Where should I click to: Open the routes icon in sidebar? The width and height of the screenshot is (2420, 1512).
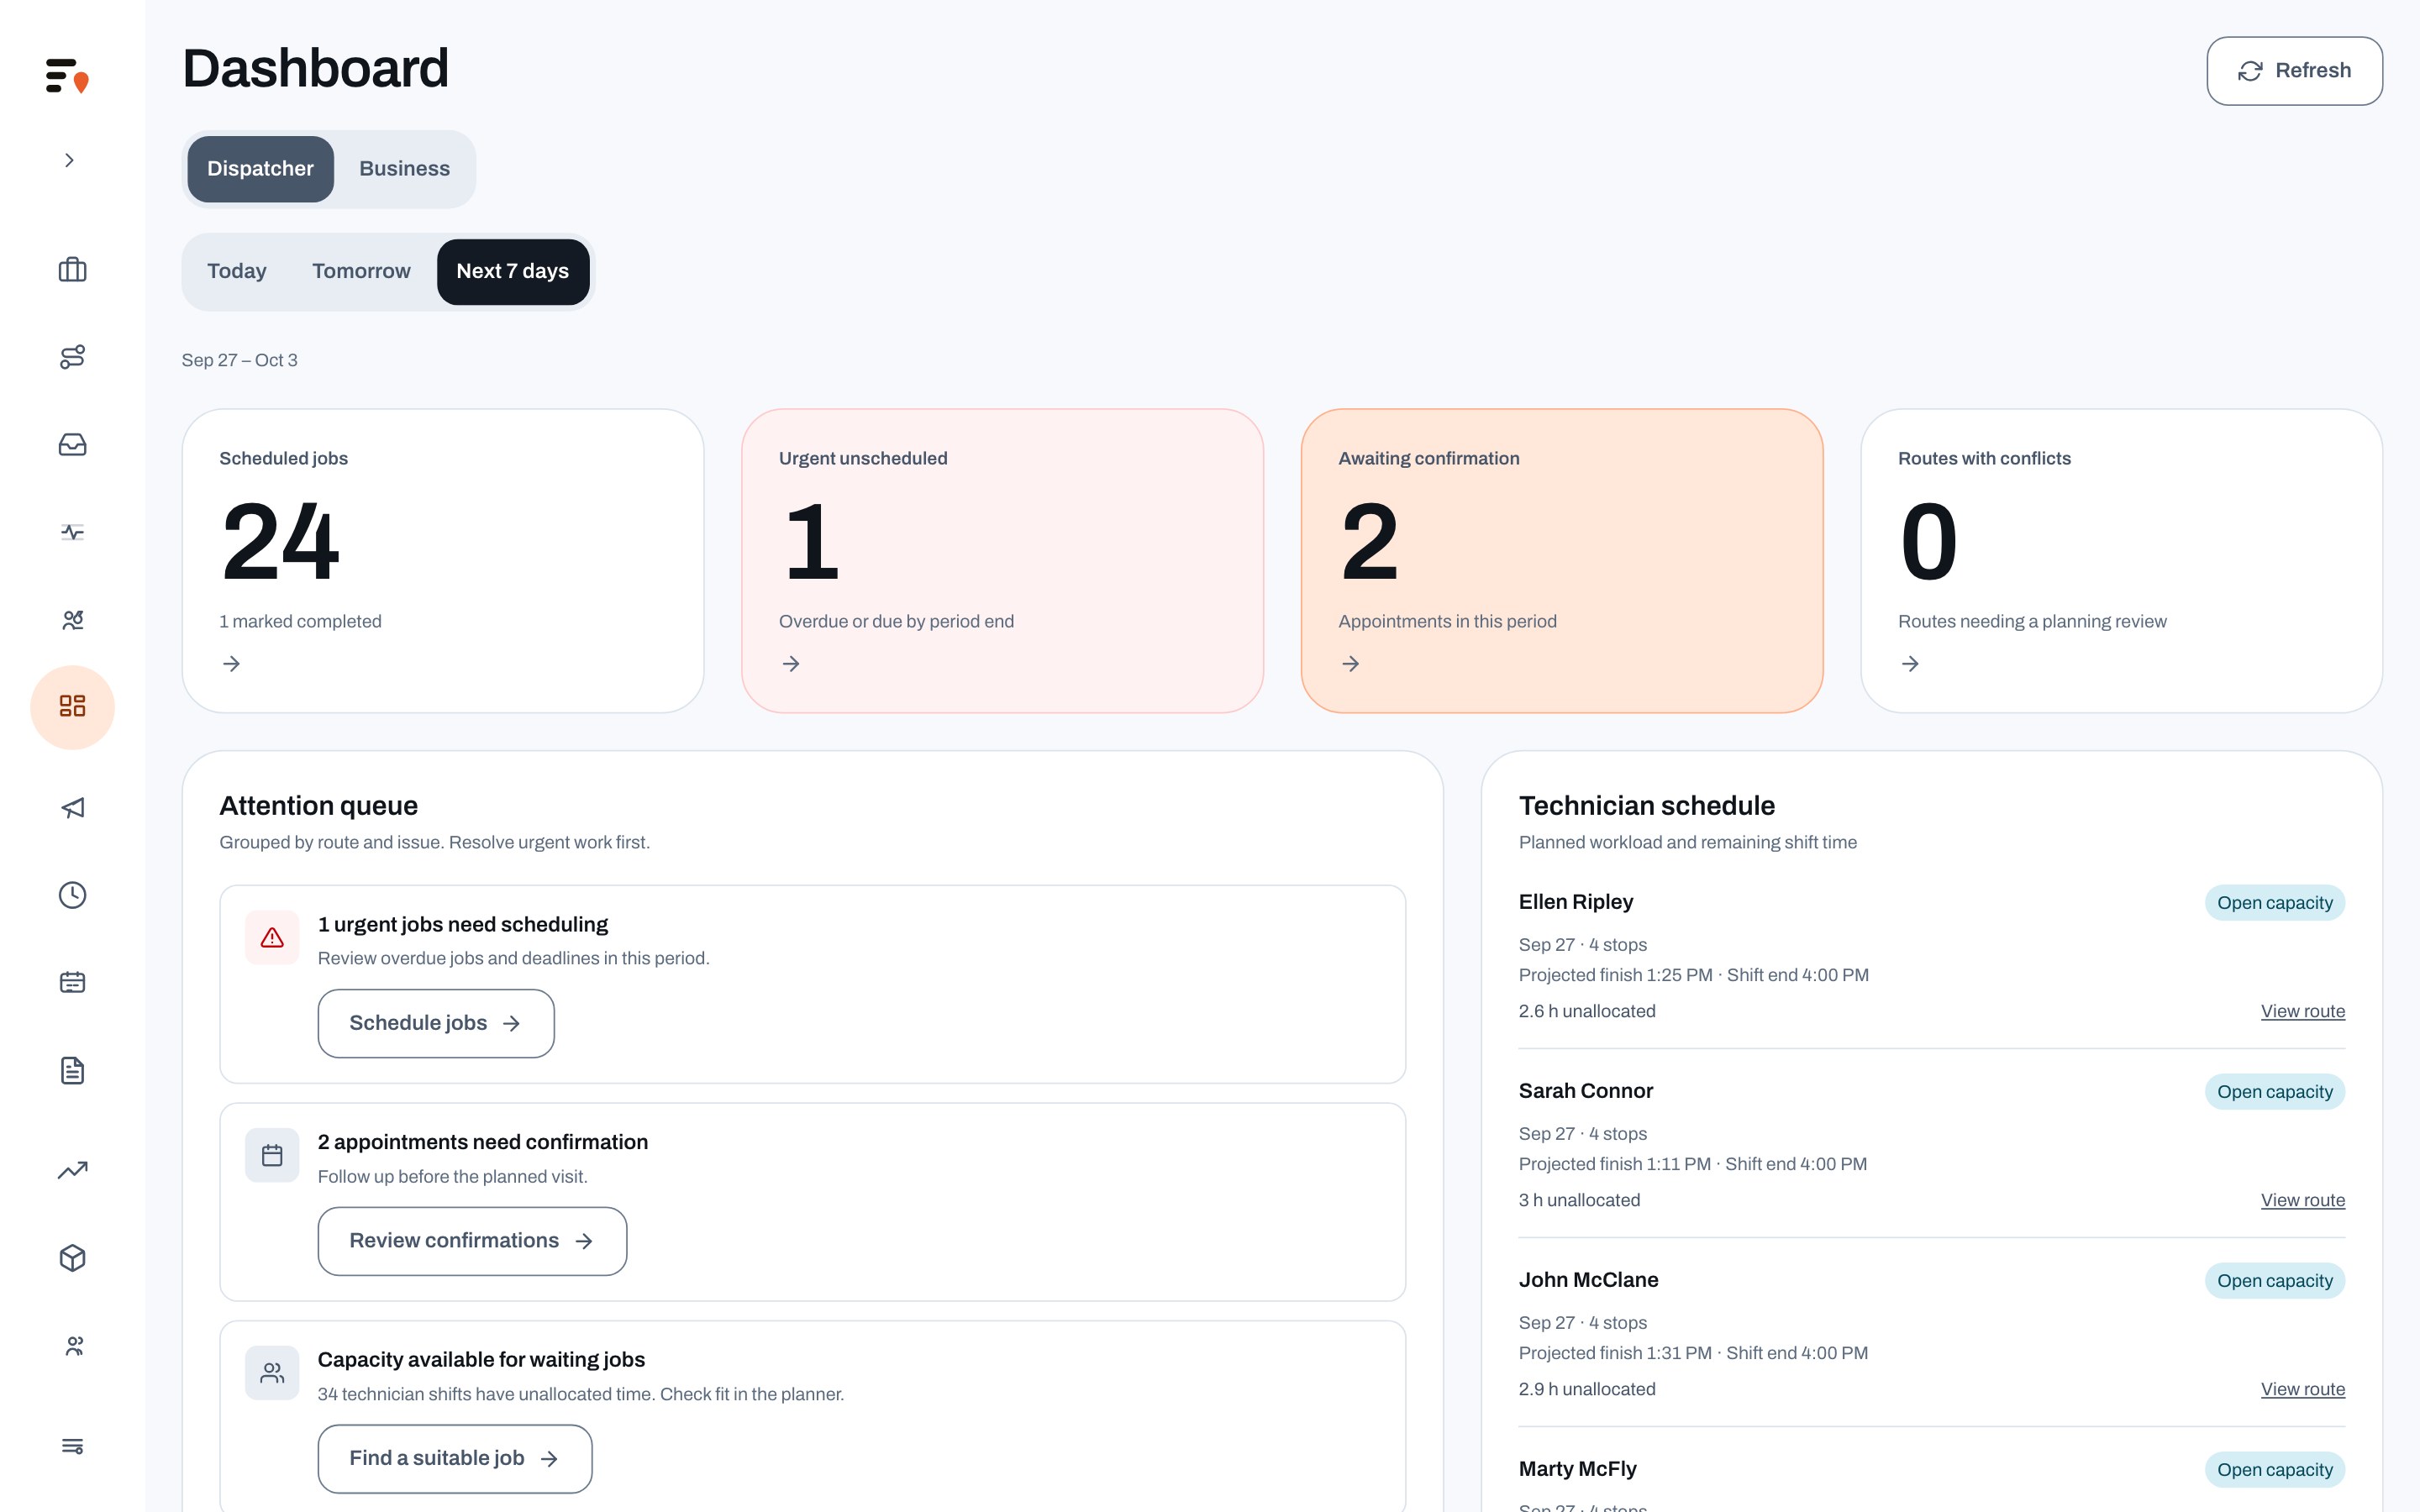[72, 357]
